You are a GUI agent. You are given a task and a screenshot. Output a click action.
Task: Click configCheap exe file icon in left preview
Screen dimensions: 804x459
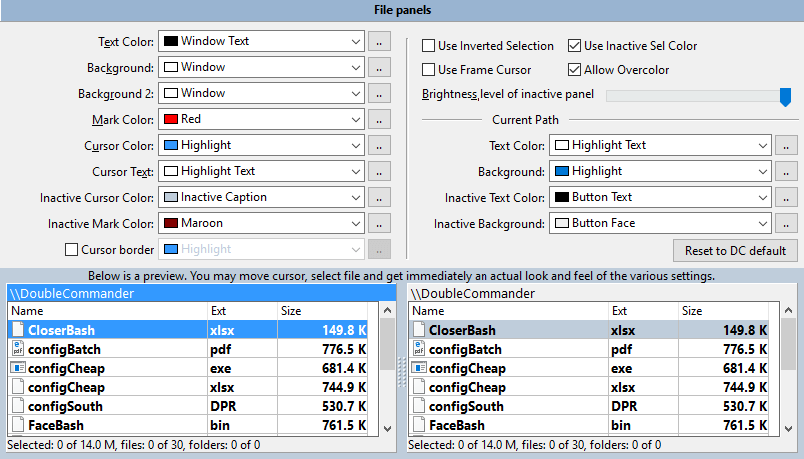17,368
